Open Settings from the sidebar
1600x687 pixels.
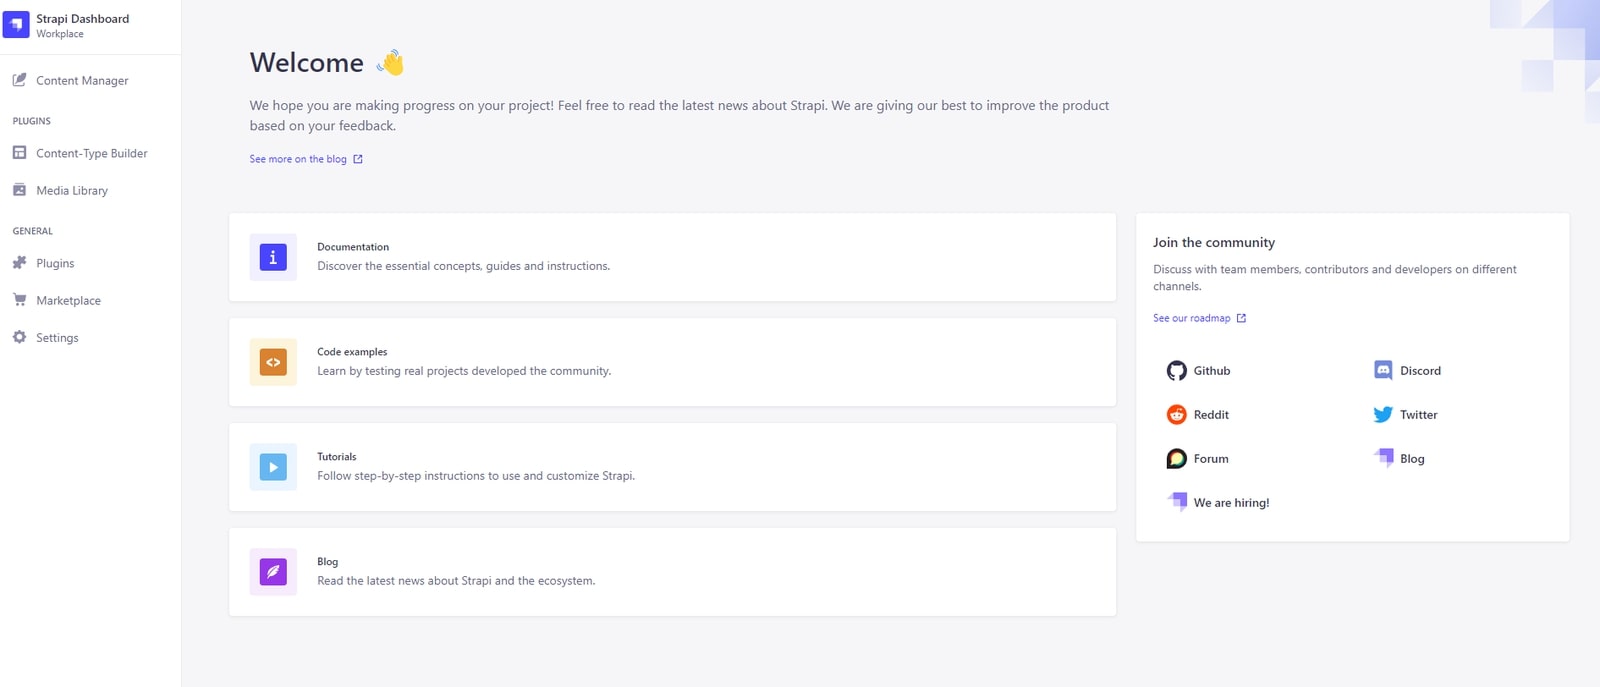(x=57, y=338)
